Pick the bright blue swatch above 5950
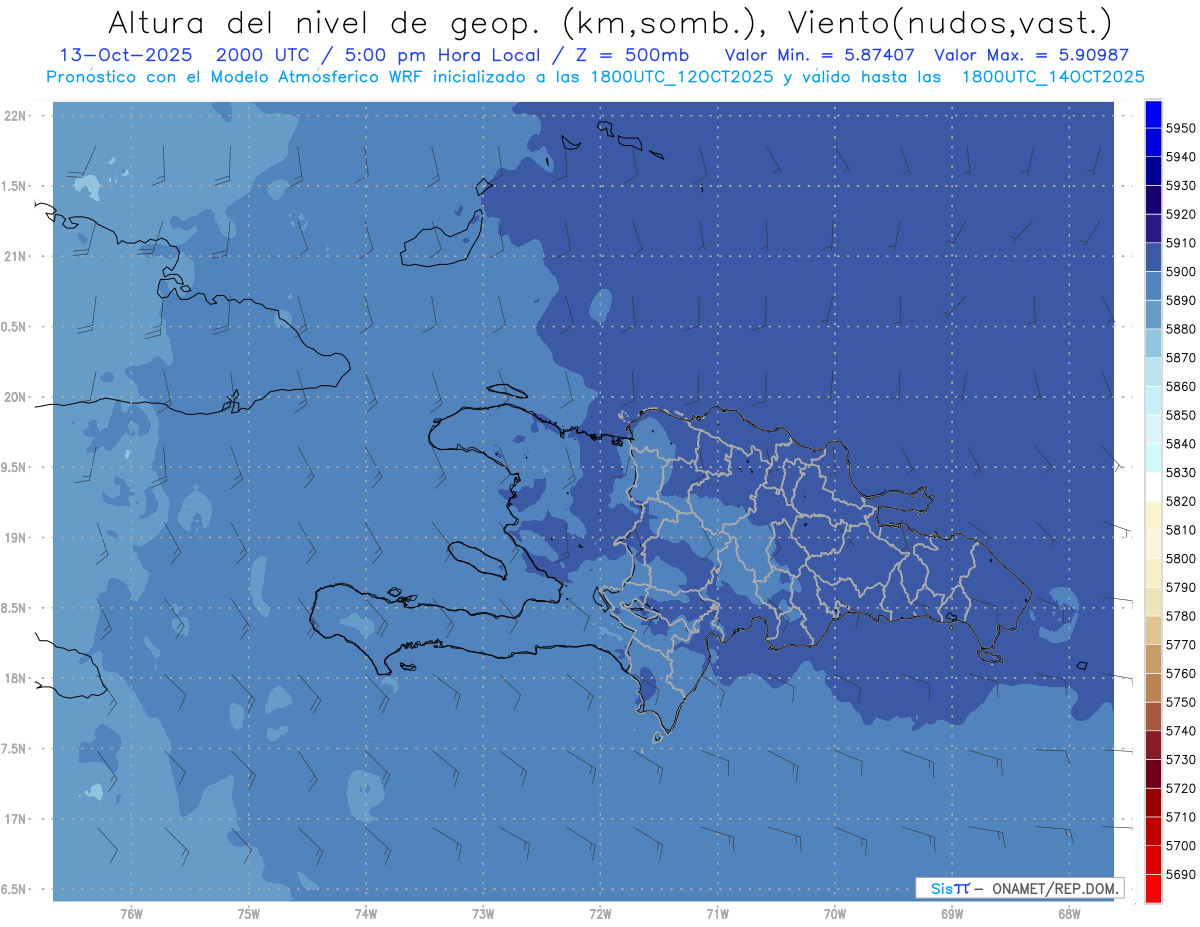 pos(1153,114)
